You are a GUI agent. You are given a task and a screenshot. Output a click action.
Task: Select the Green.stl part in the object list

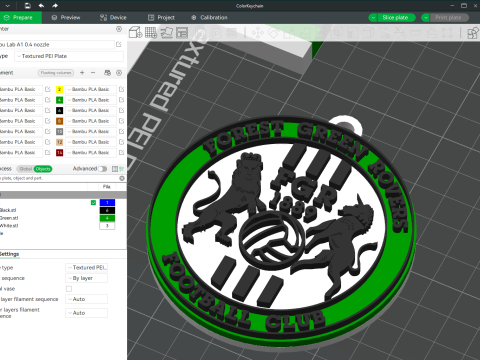pyautogui.click(x=9, y=218)
